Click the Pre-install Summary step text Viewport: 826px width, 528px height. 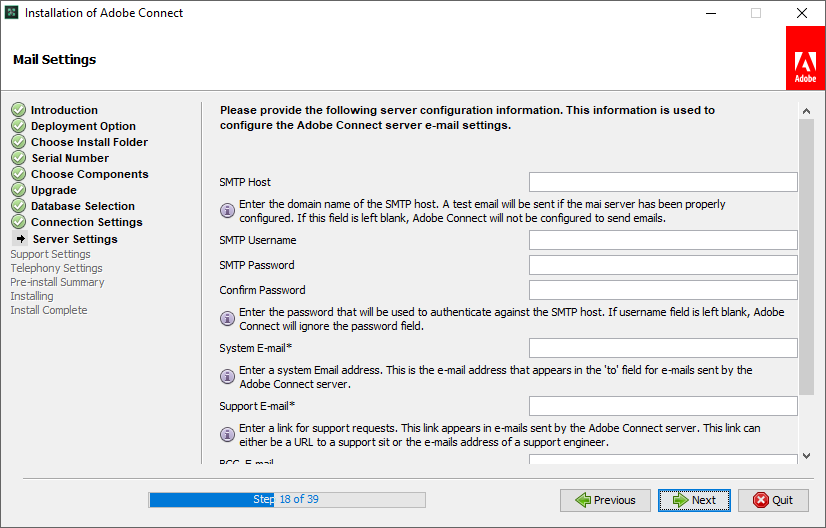(x=57, y=282)
